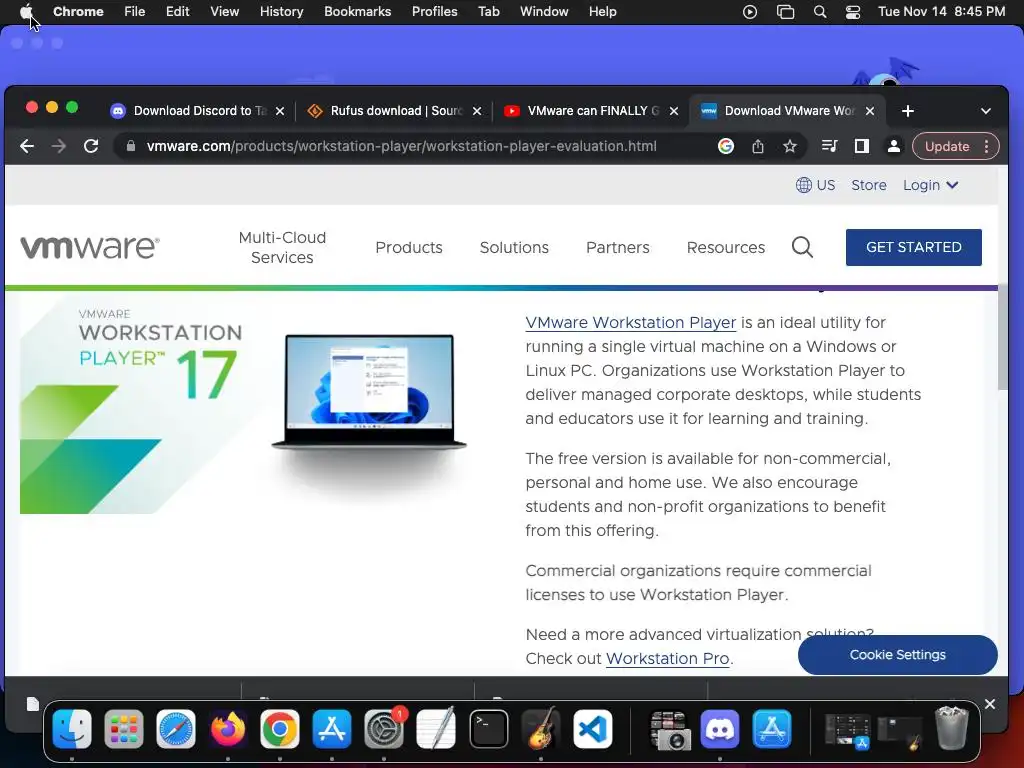This screenshot has width=1024, height=768.
Task: Click the browser forward arrow
Action: point(59,146)
